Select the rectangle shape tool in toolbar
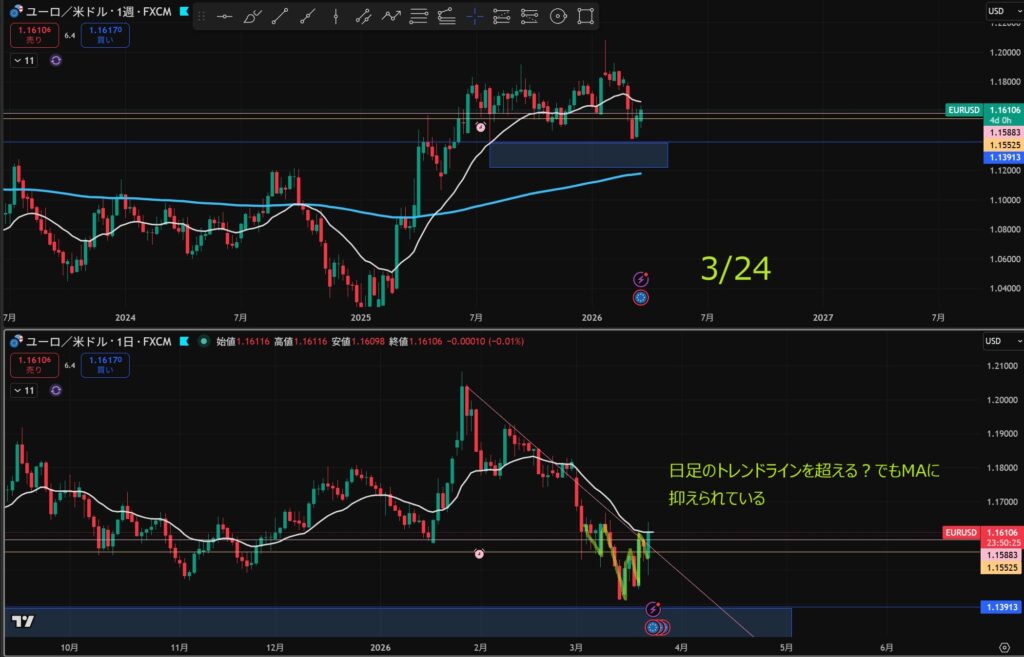Screen dimensions: 1024x657 click(x=586, y=16)
